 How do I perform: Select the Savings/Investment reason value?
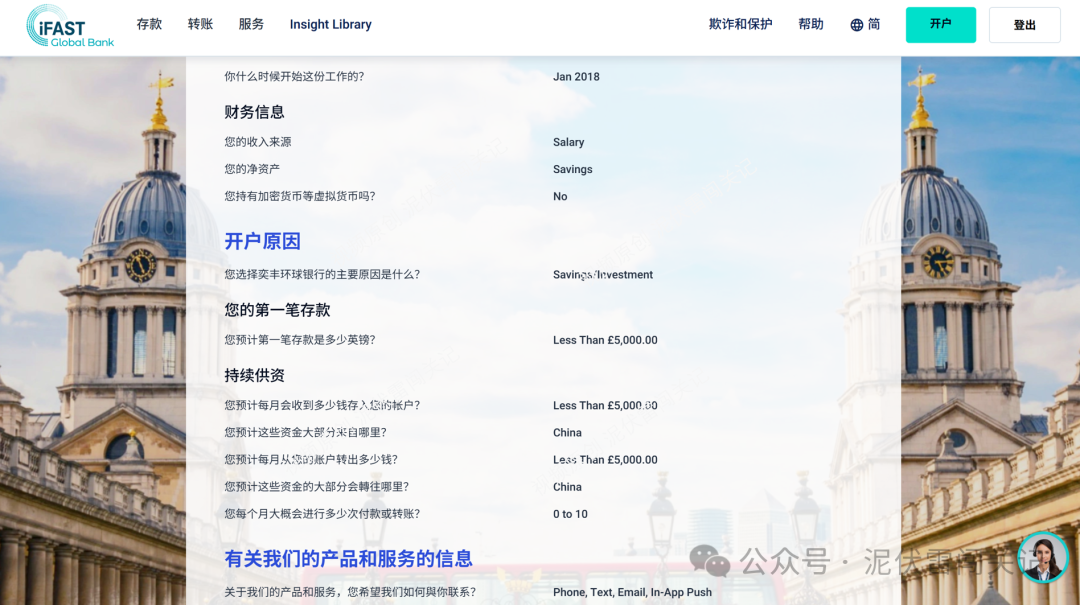click(603, 274)
